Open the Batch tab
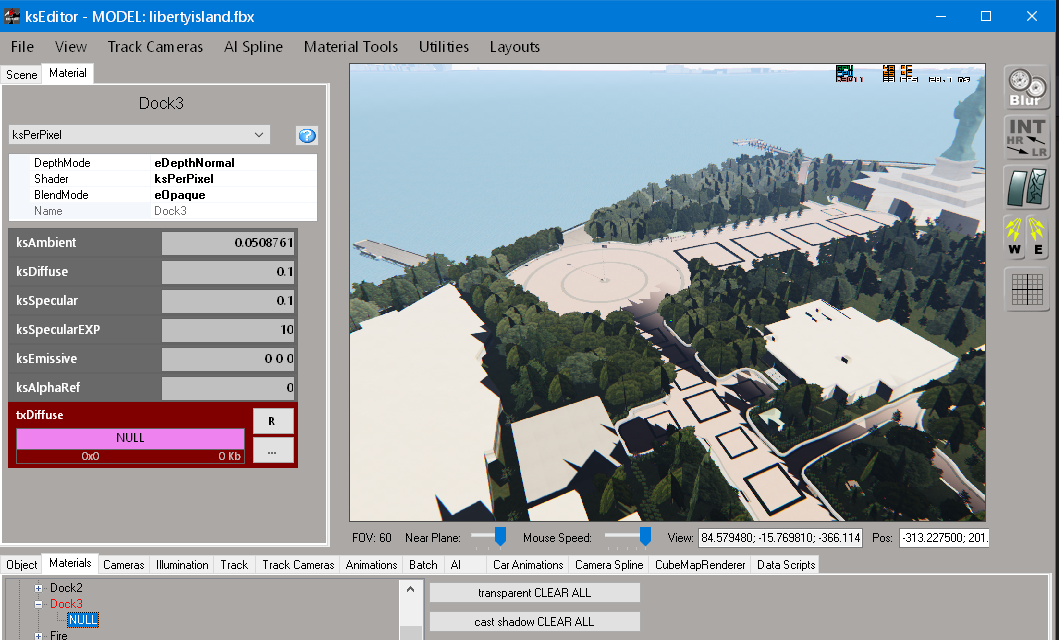 423,565
